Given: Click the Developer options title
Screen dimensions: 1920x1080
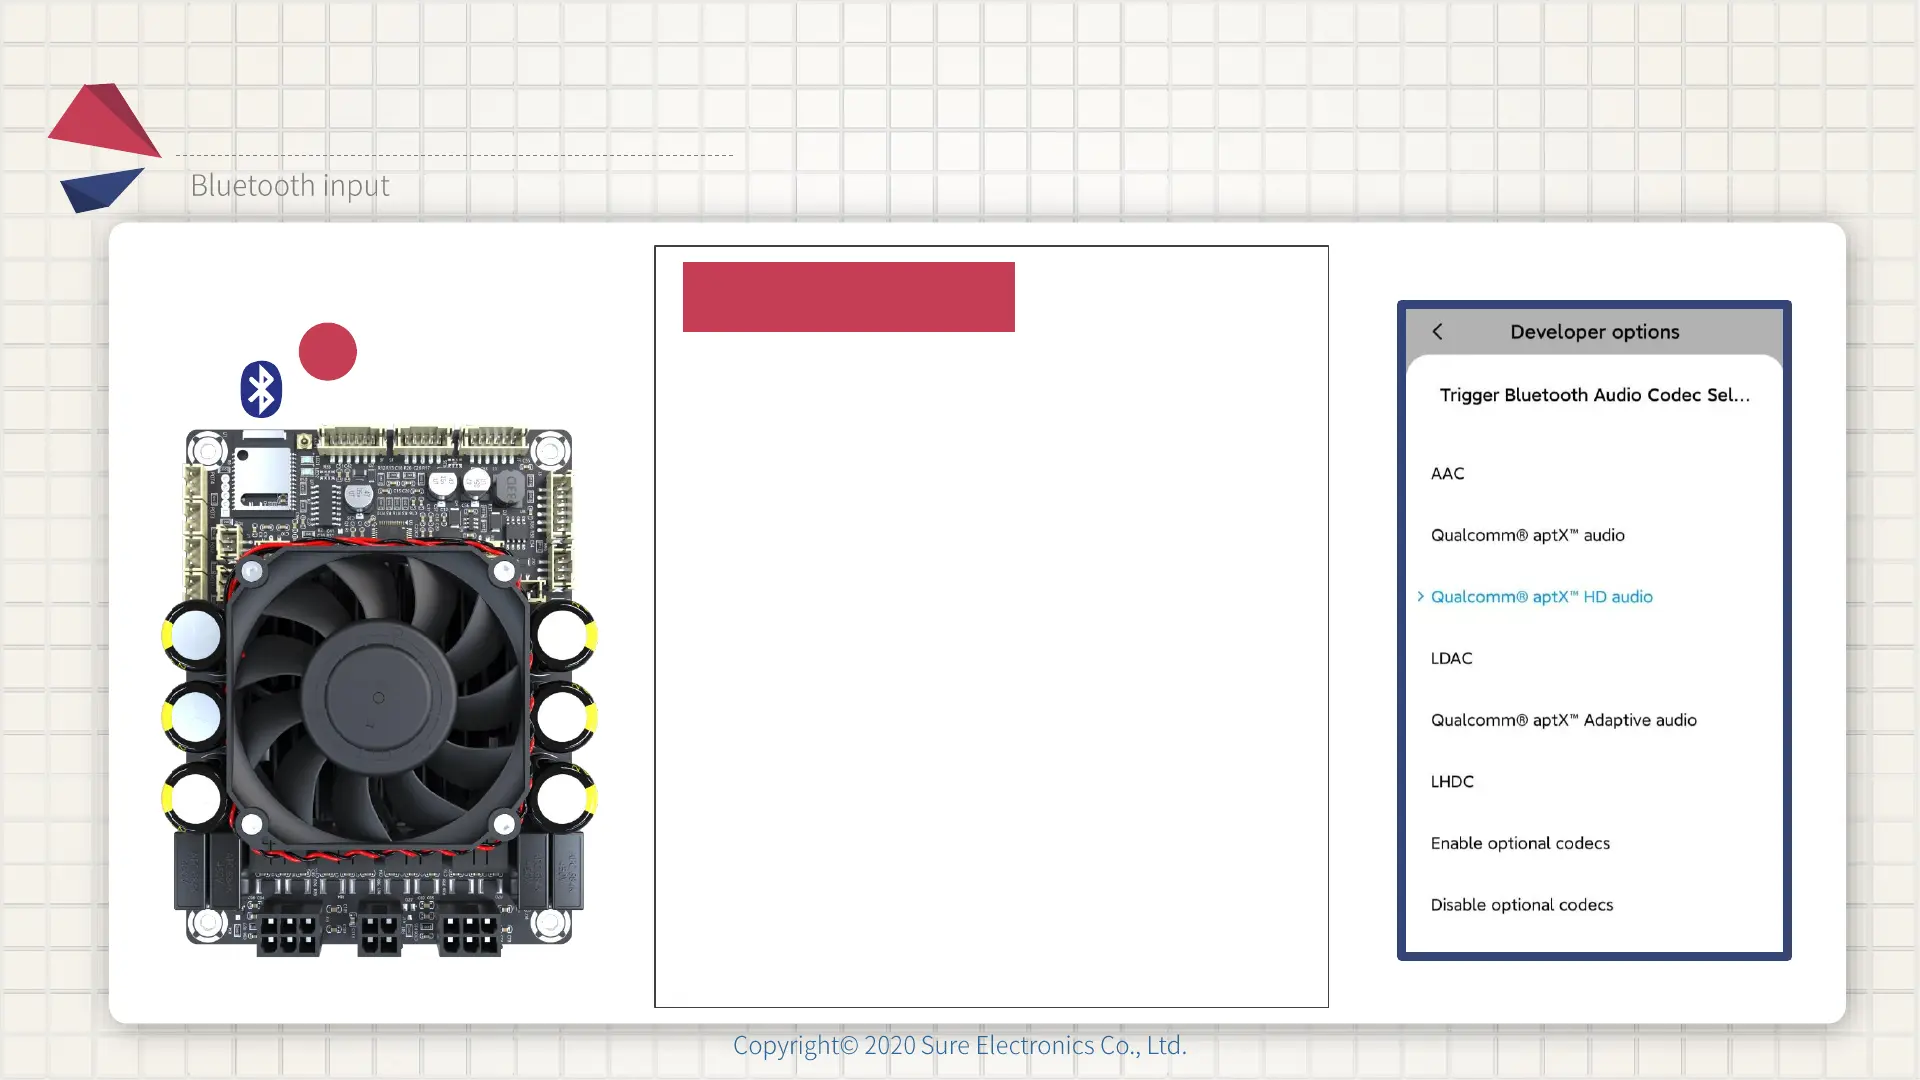Looking at the screenshot, I should tap(1594, 332).
